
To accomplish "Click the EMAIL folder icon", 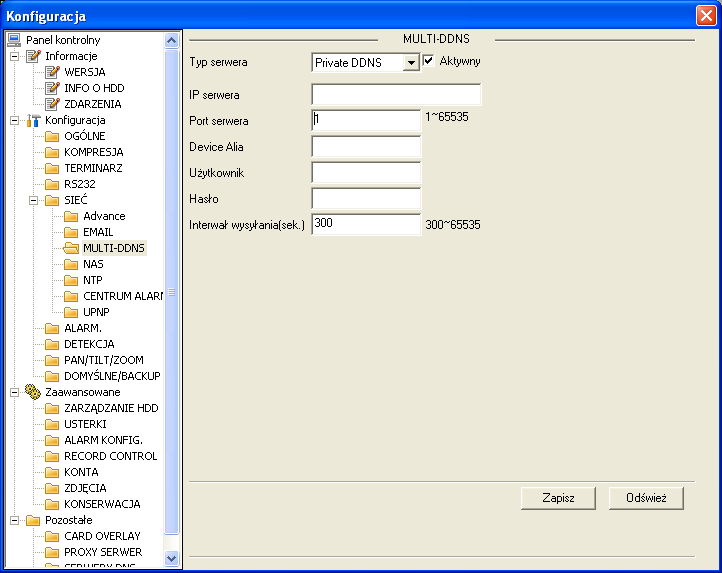I will (x=71, y=232).
